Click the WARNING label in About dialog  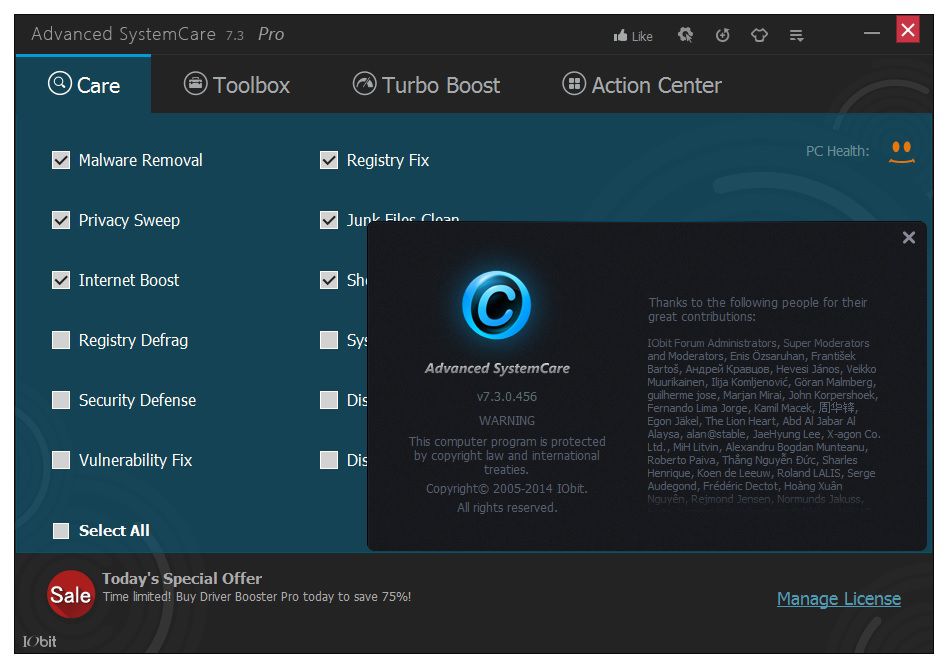(507, 420)
